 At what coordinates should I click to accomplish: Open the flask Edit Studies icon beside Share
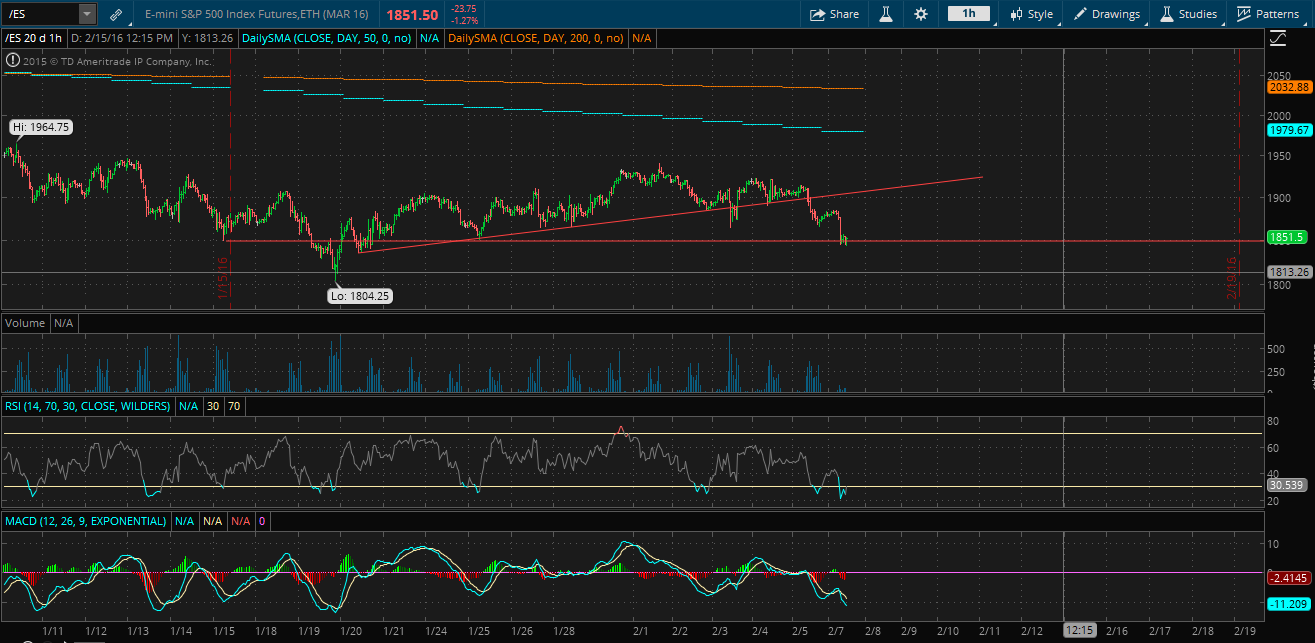[885, 14]
